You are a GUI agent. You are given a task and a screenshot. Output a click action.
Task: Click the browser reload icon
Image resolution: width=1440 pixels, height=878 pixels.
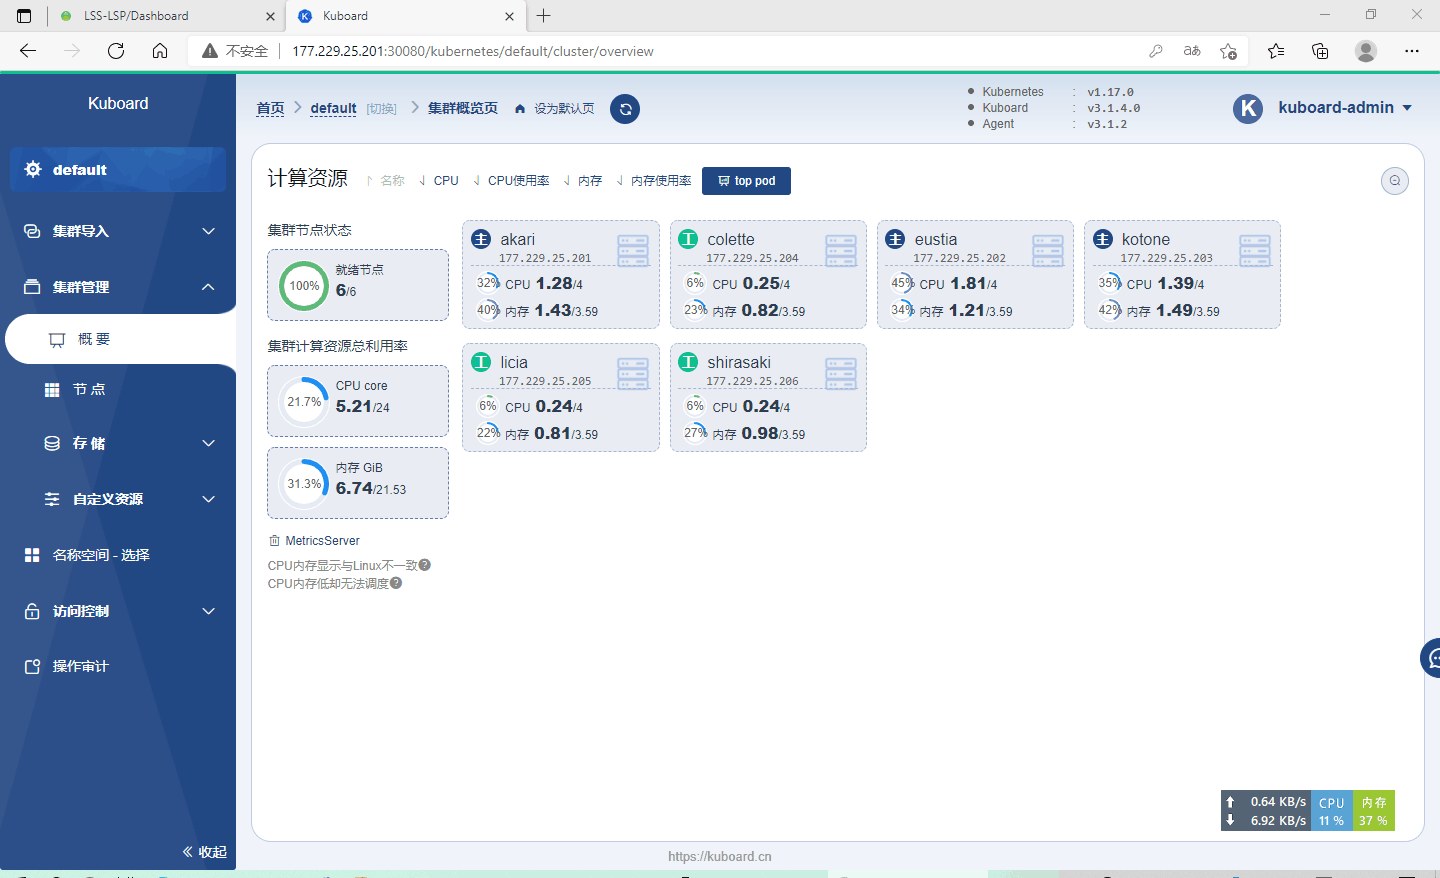116,51
